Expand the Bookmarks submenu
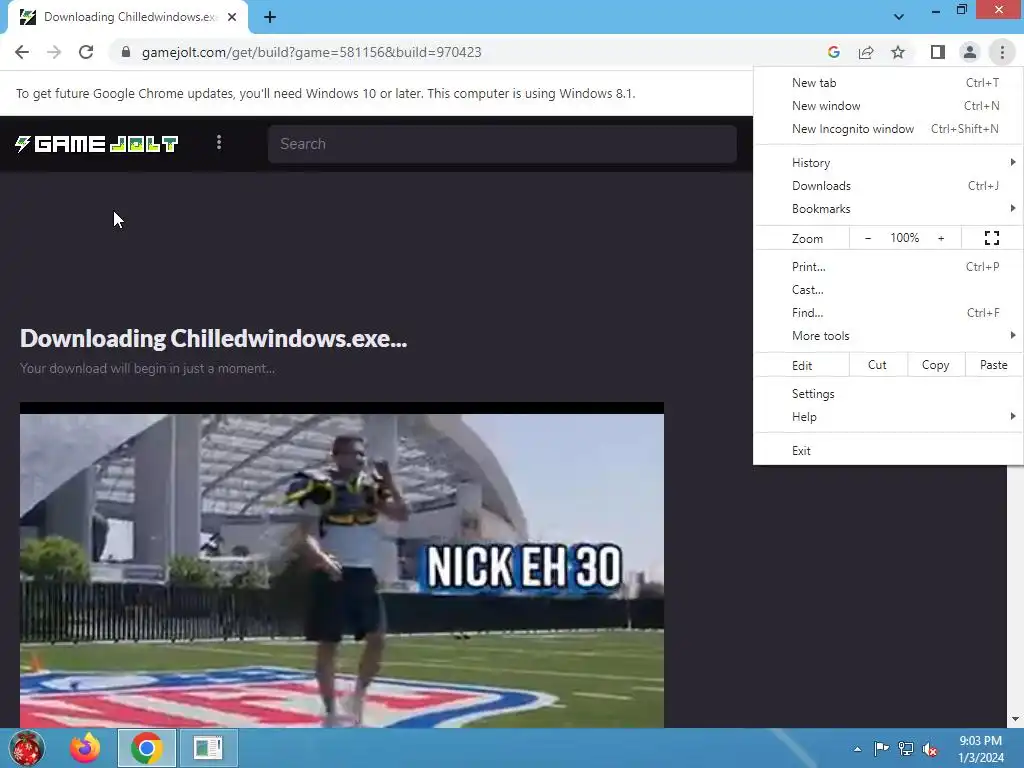This screenshot has width=1024, height=768. pyautogui.click(x=888, y=209)
